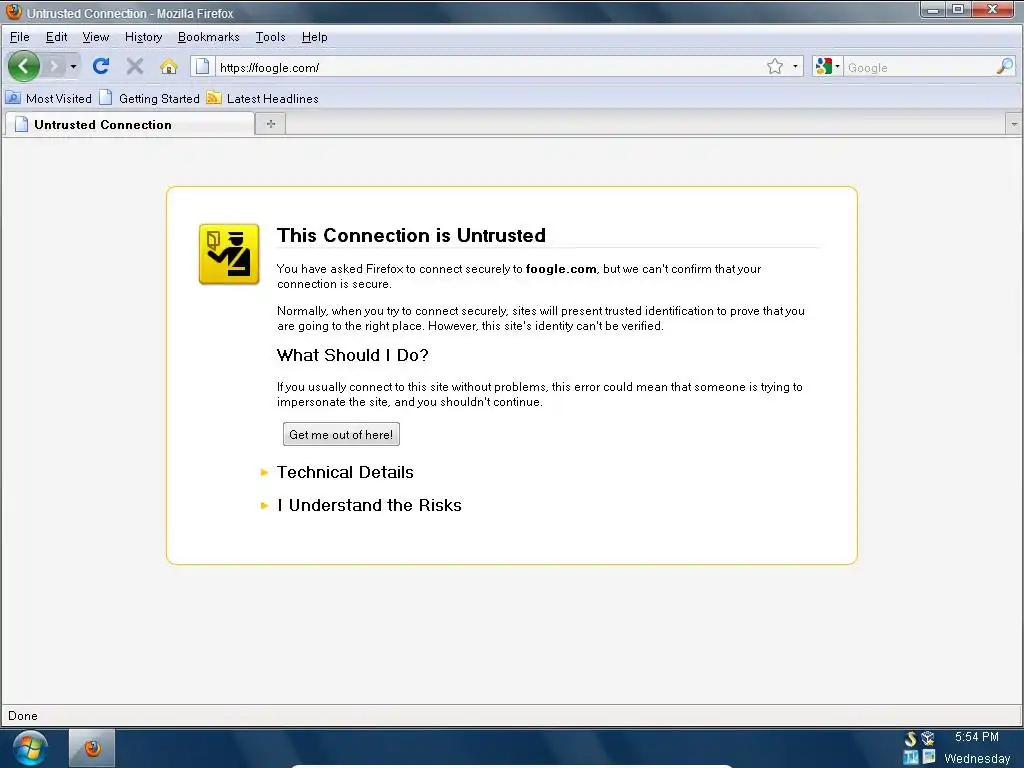Open the Tools menu
This screenshot has height=768, width=1024.
(270, 37)
